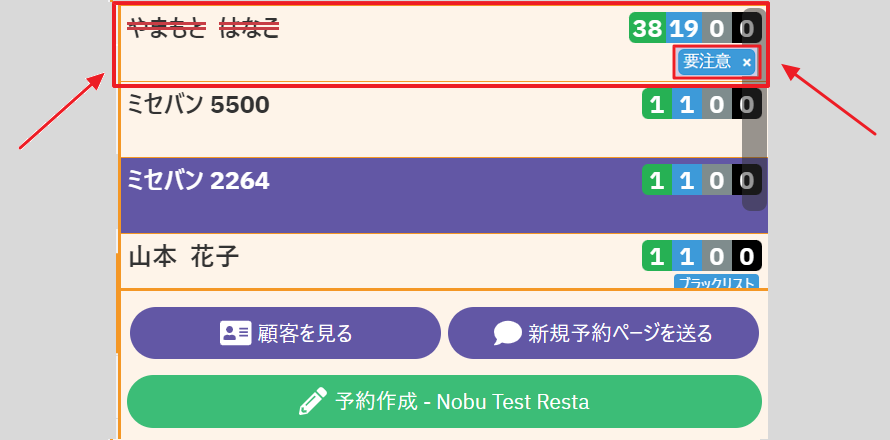This screenshot has width=890, height=440.
Task: Click the ブラックリスト tag on 山本 花子
Action: click(x=716, y=282)
